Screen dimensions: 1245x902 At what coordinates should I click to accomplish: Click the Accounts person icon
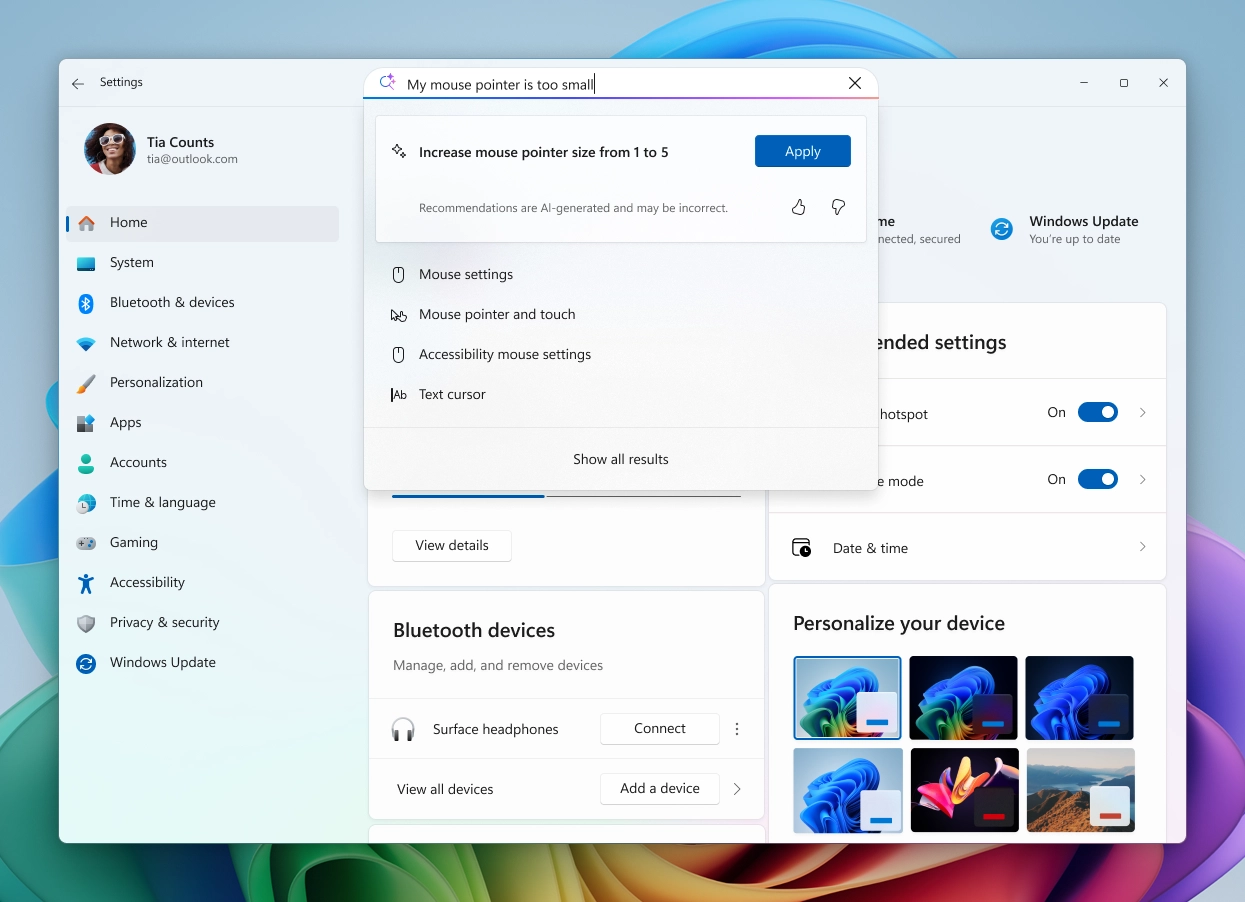(x=86, y=463)
